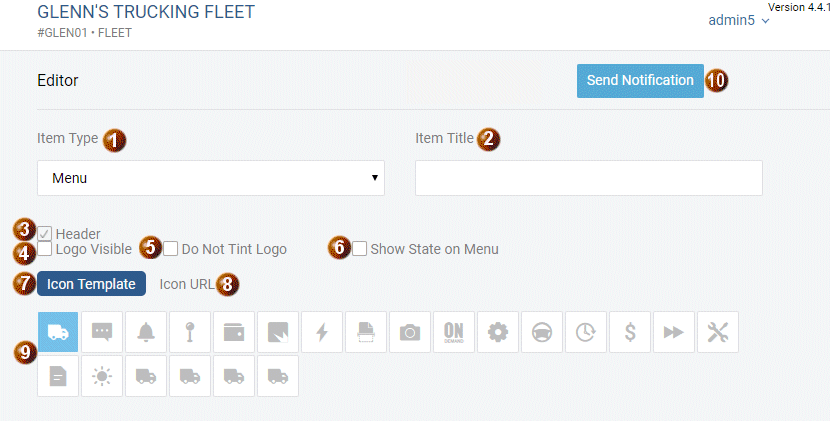Toggle the Logo Visible checkbox
This screenshot has width=830, height=421.
[x=44, y=248]
